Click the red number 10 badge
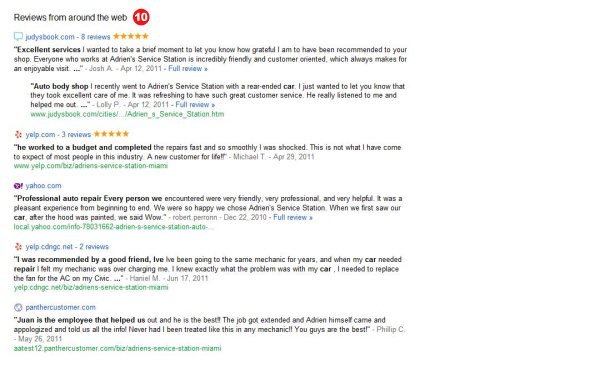Image resolution: width=600 pixels, height=373 pixels. pos(141,17)
